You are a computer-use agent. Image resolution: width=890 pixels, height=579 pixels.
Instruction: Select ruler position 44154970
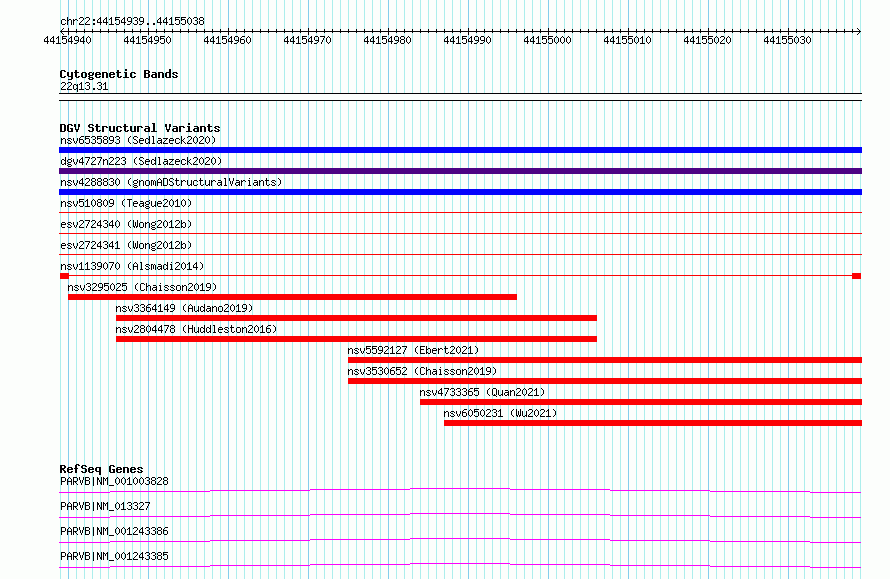coord(308,40)
